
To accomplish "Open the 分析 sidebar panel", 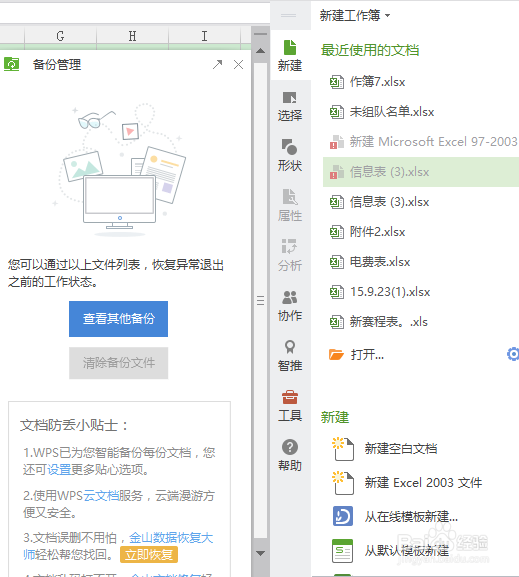I will [290, 255].
